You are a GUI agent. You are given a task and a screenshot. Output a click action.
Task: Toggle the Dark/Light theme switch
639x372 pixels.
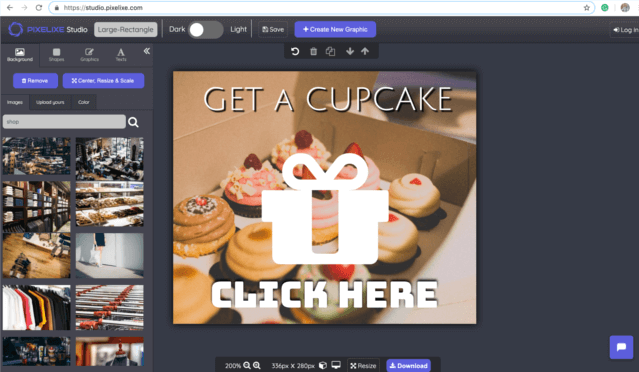pos(205,30)
